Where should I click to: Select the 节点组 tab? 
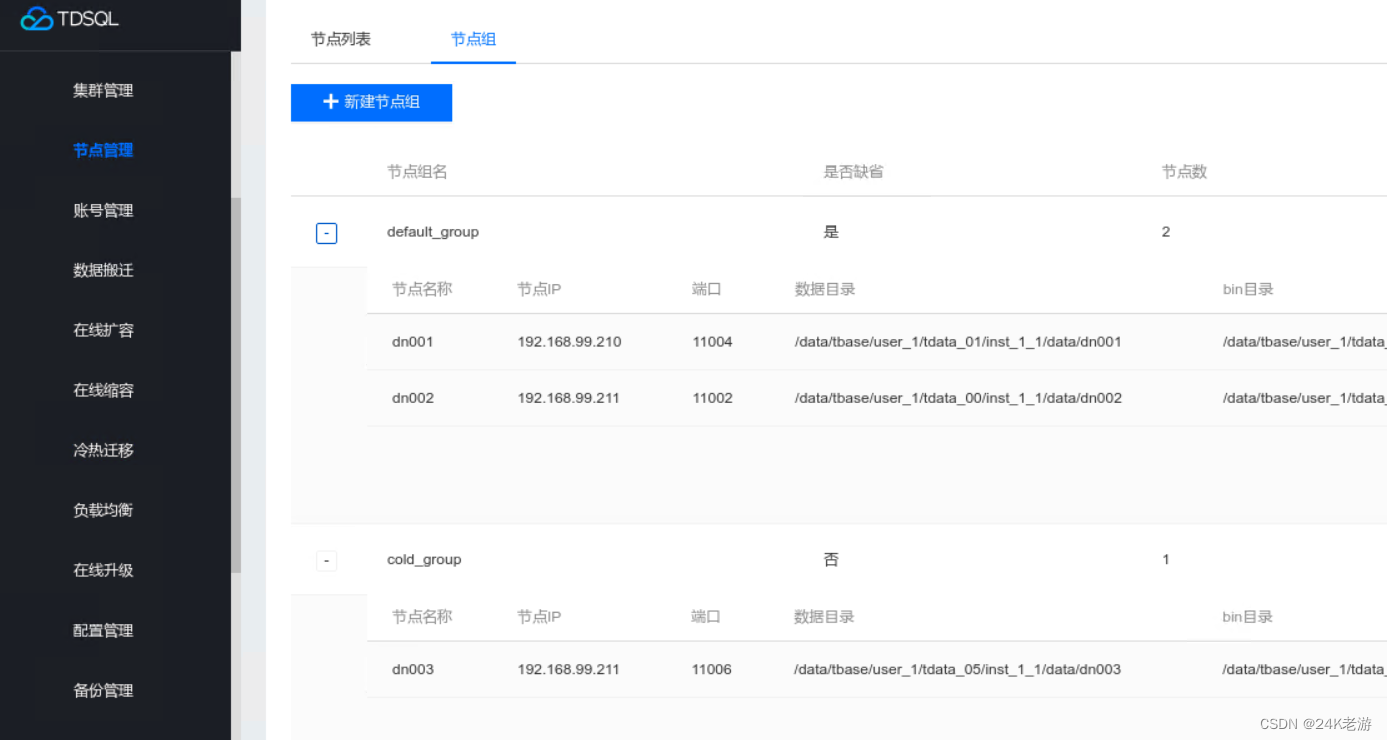pyautogui.click(x=473, y=39)
